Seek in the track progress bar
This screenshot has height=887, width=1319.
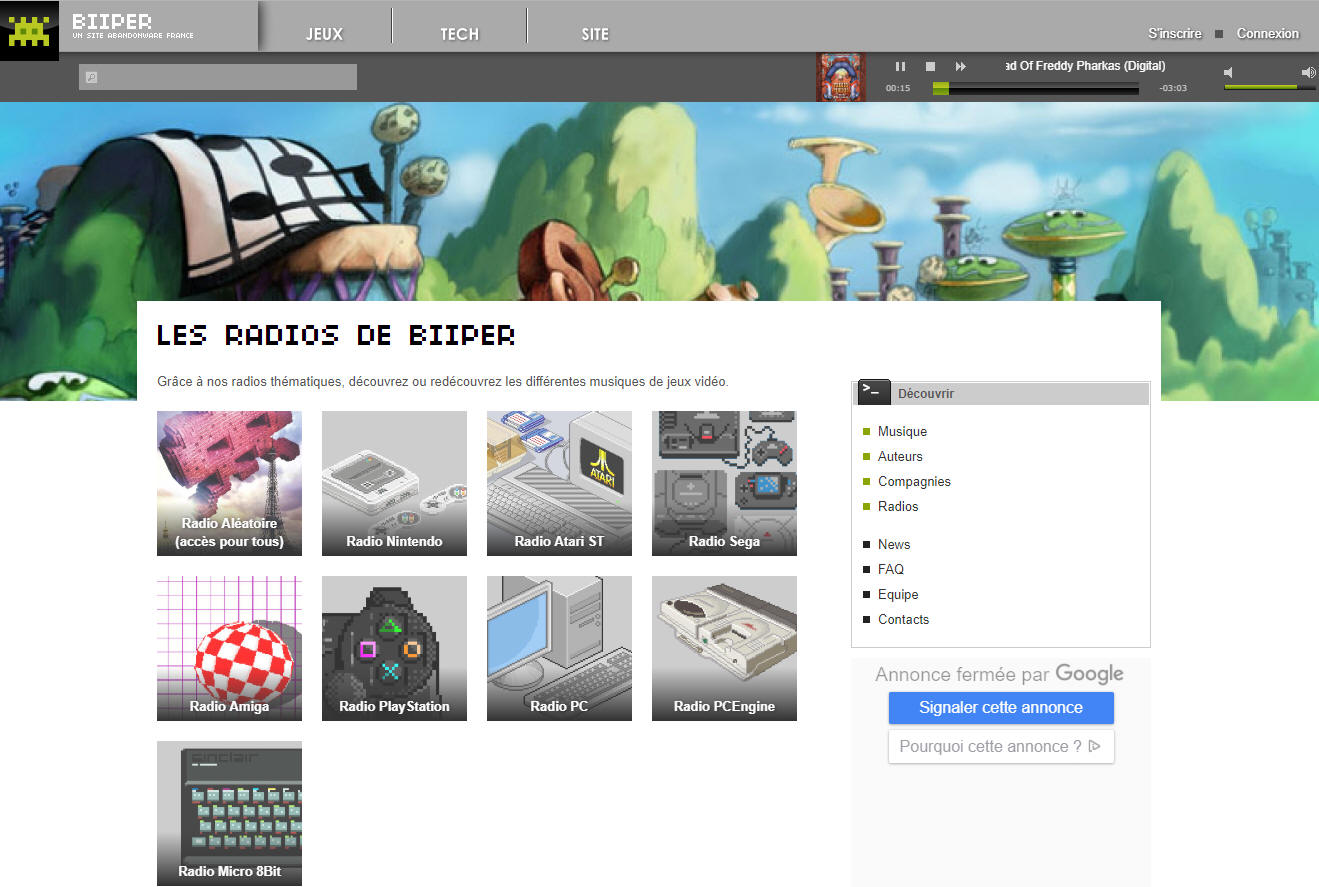pos(1036,88)
